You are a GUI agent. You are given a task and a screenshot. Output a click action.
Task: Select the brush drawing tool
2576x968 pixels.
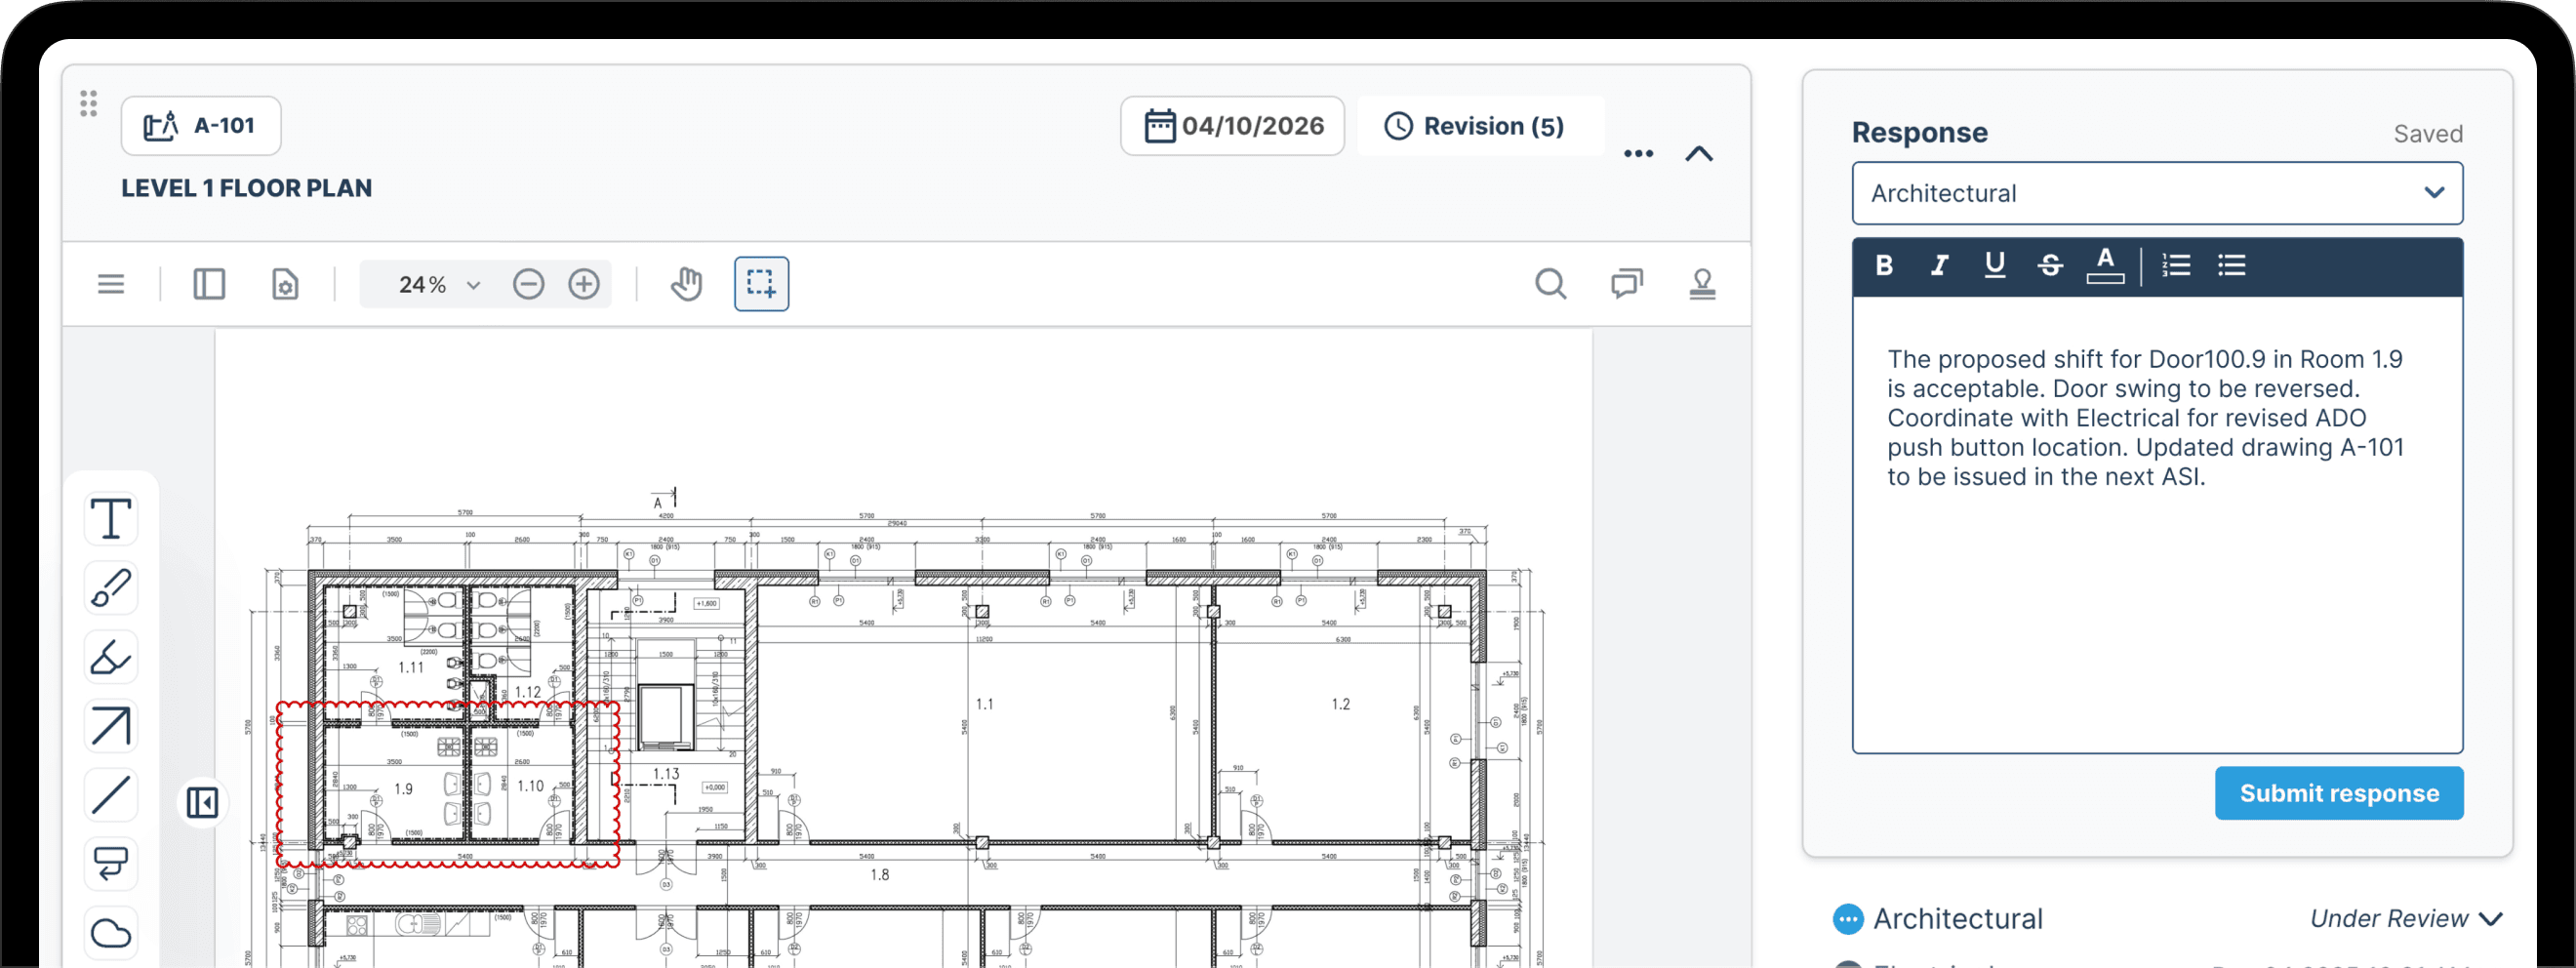point(111,588)
